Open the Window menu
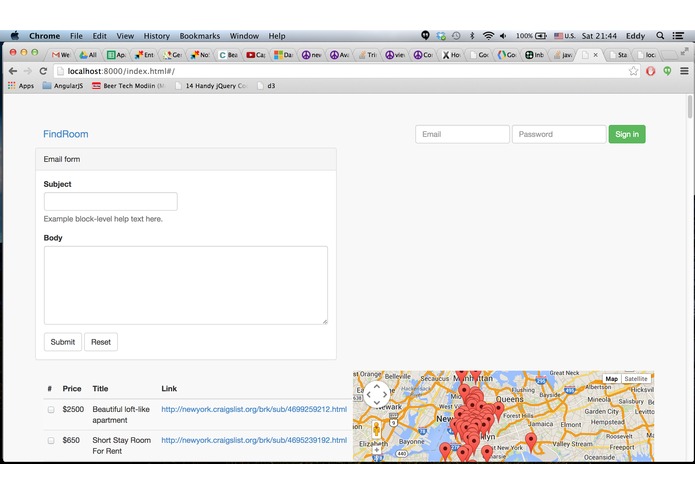This screenshot has height=494, width=695. click(244, 36)
